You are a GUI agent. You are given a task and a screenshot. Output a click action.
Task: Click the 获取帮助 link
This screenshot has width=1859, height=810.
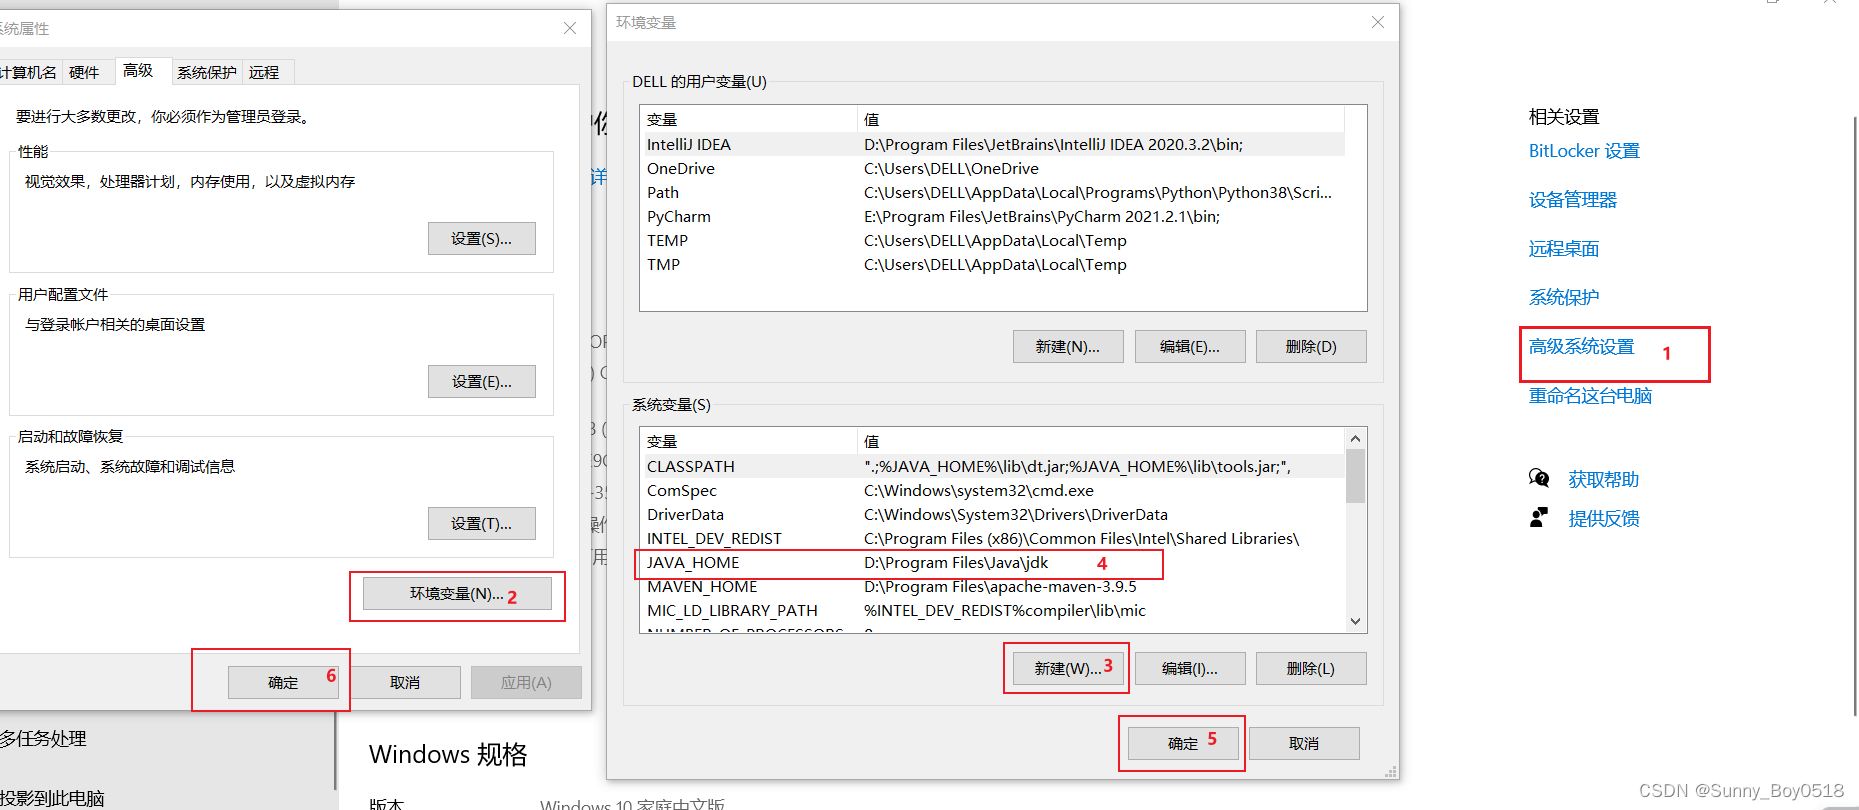(x=1603, y=479)
